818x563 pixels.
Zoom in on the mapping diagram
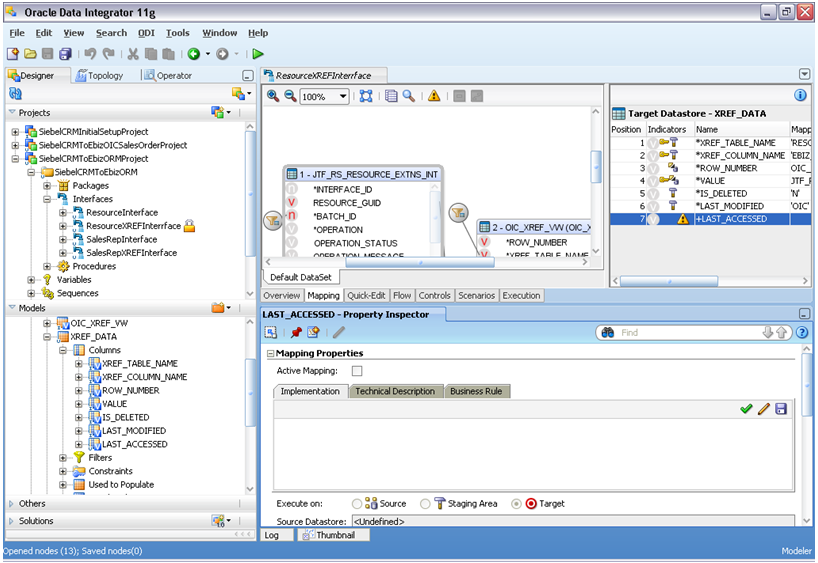pos(273,96)
